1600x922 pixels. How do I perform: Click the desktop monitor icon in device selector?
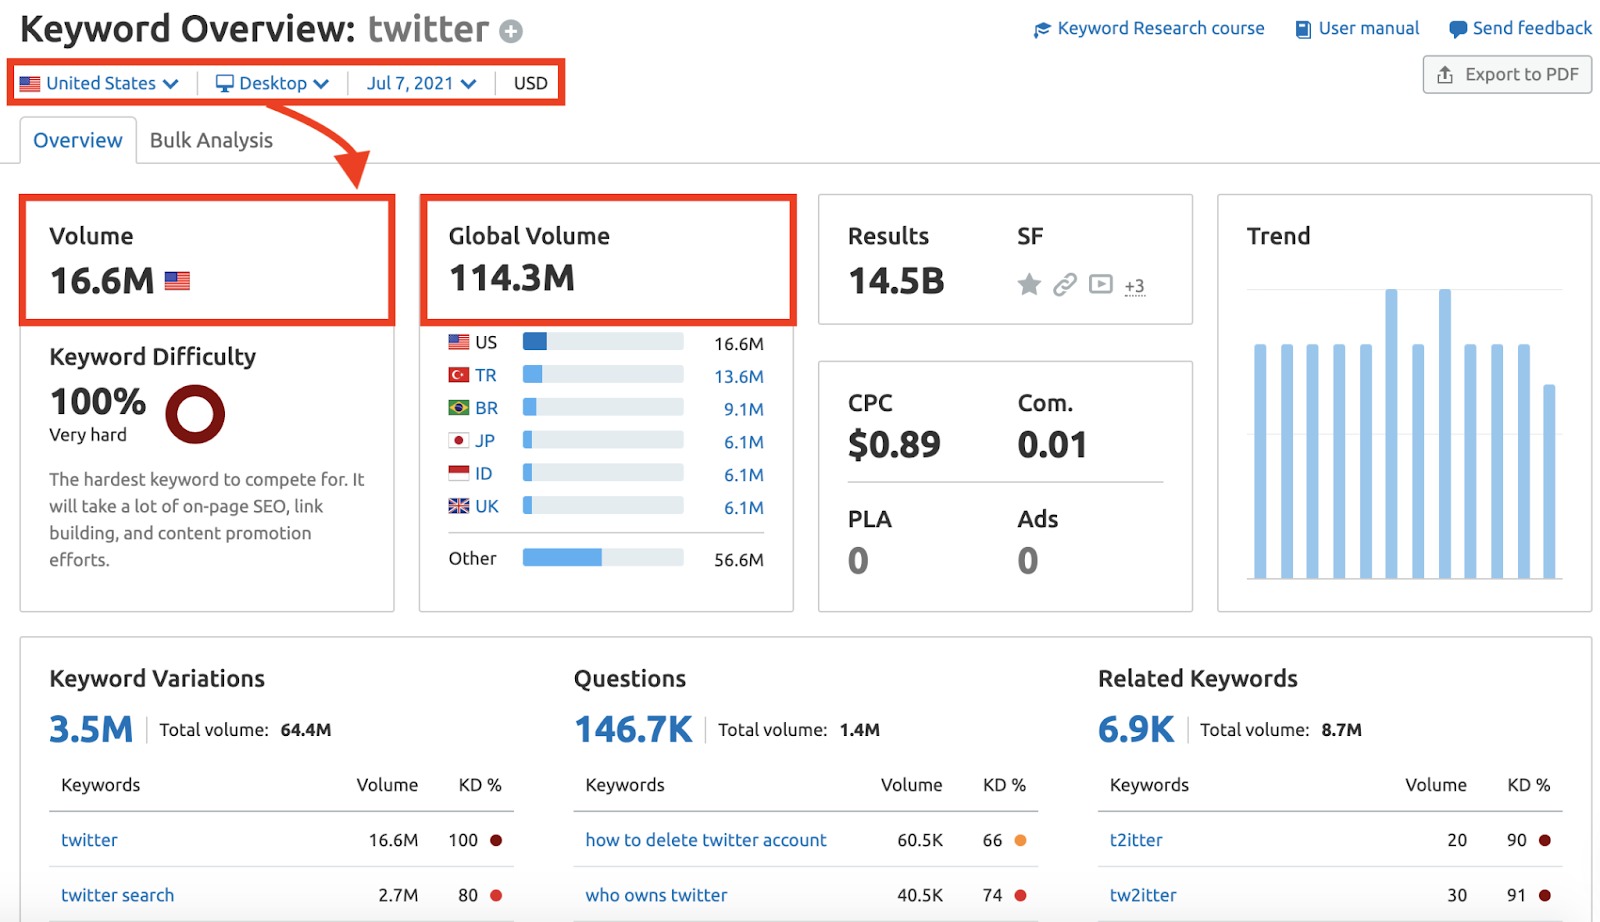coord(225,84)
